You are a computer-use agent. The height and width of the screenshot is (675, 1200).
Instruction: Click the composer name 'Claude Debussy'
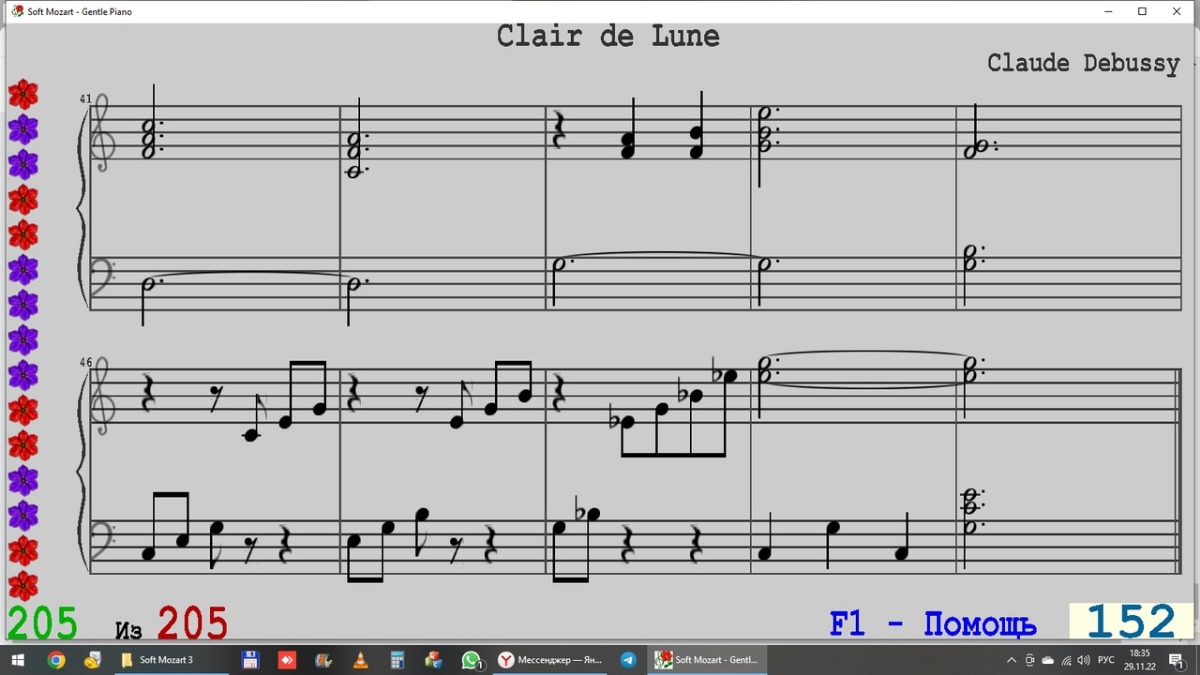(x=1083, y=64)
